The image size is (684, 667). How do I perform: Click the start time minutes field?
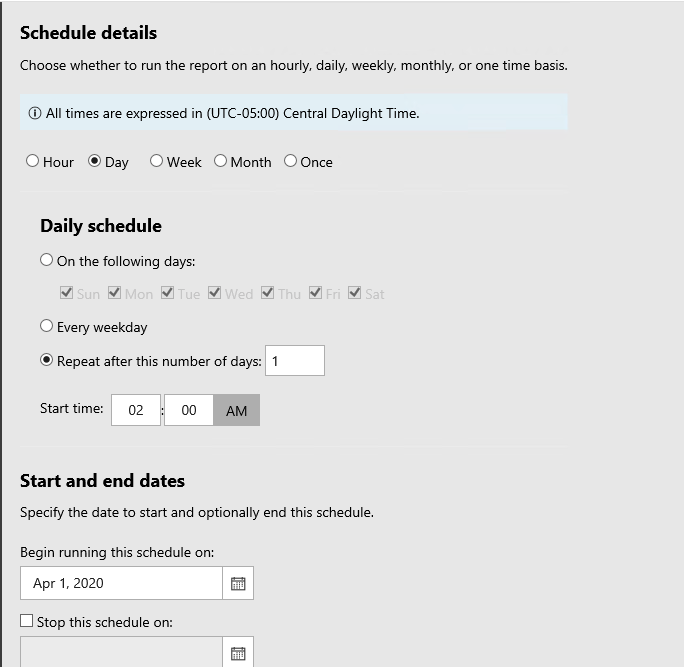coord(189,410)
